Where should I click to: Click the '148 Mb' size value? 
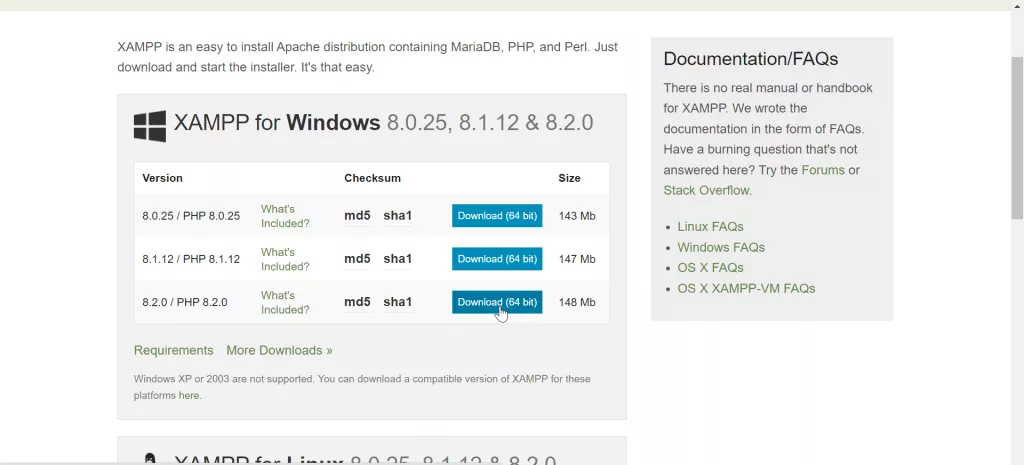(577, 302)
